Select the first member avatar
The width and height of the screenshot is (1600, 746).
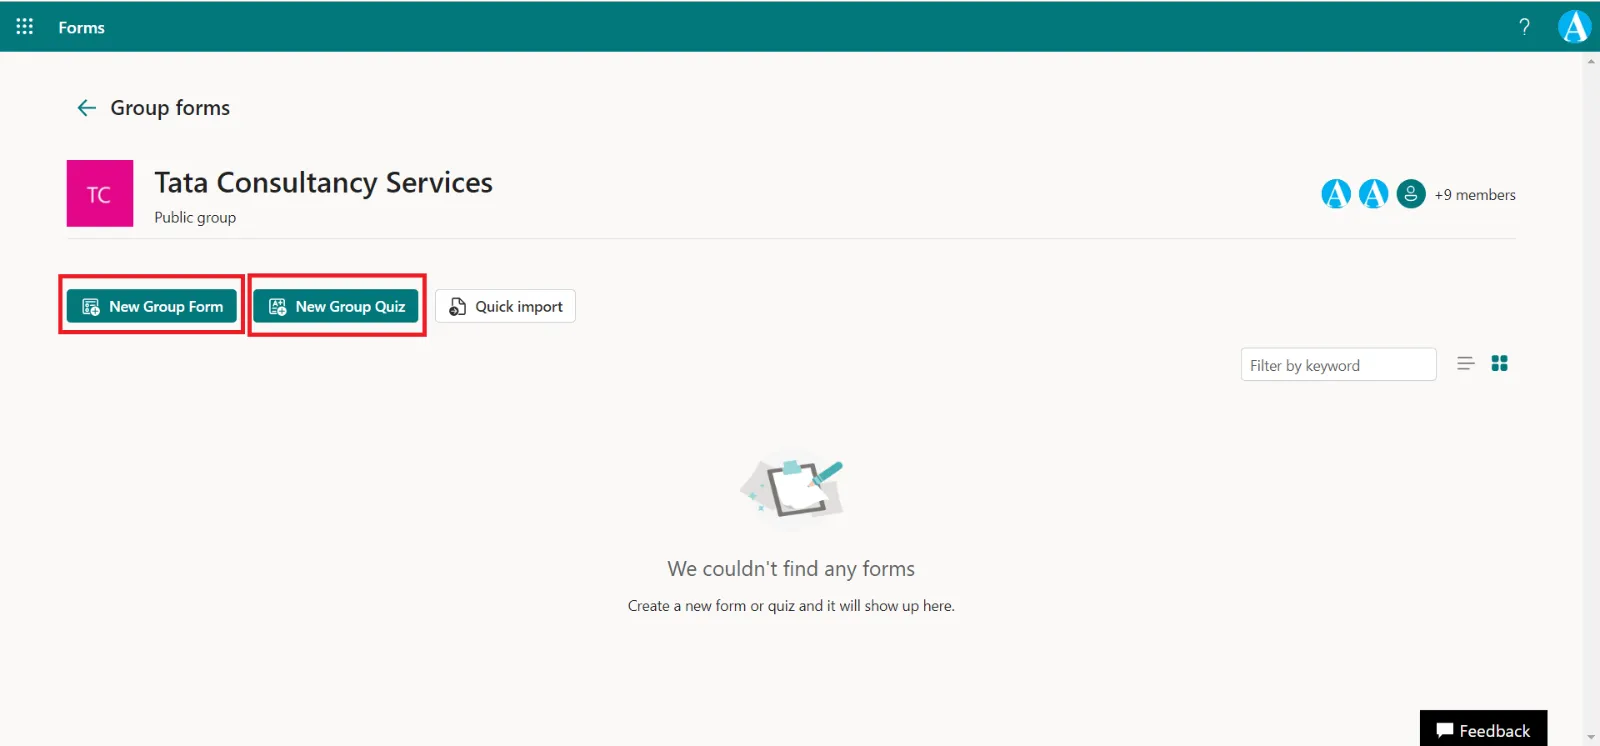click(1336, 193)
